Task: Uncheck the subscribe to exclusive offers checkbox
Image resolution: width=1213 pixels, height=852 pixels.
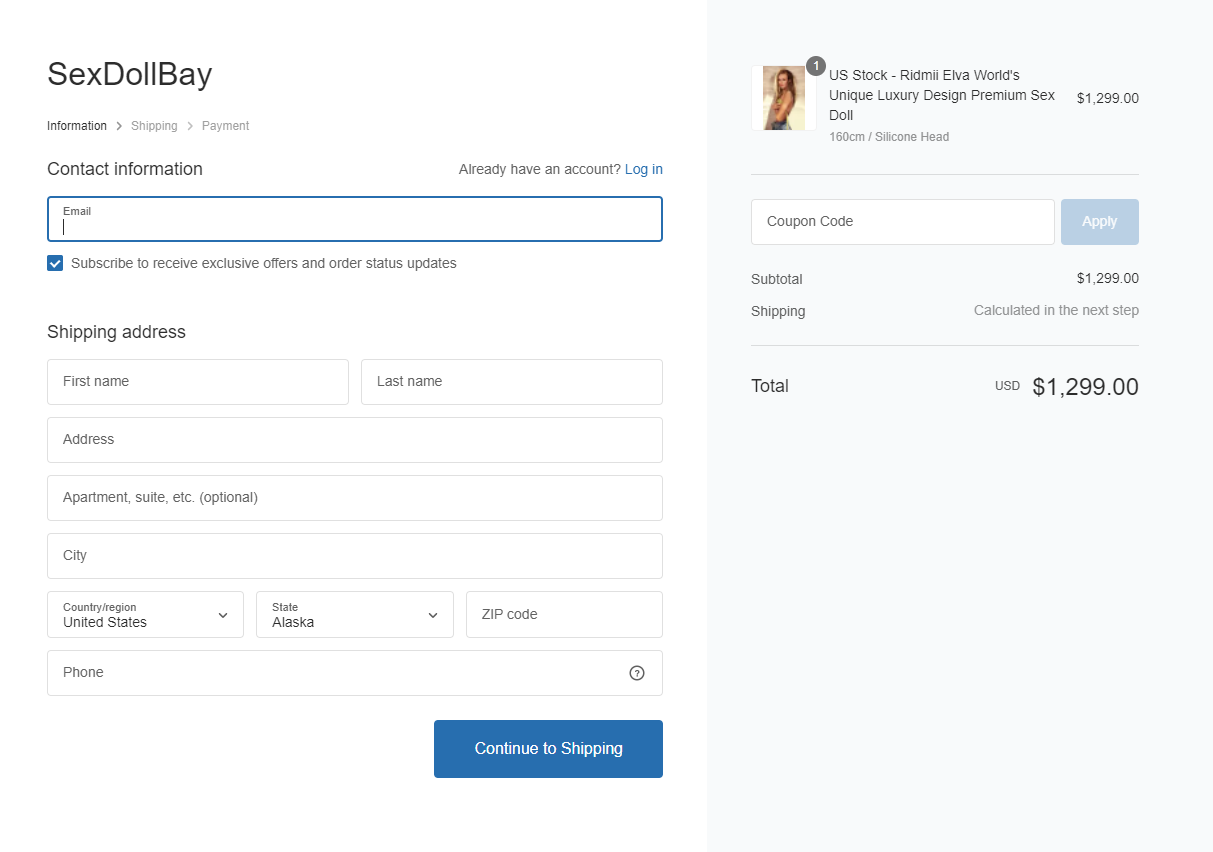Action: 55,264
